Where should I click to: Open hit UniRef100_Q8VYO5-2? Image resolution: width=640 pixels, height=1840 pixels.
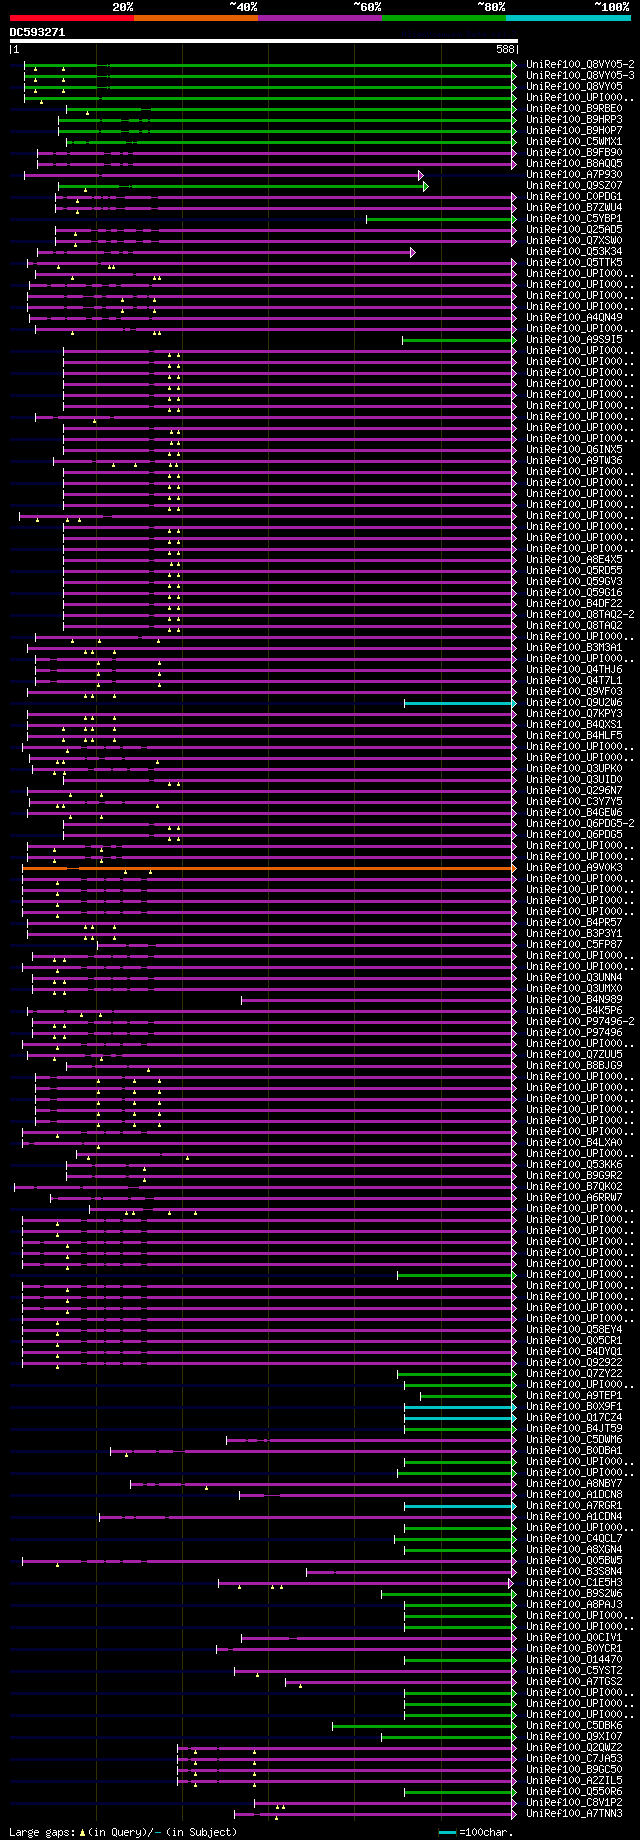(580, 64)
